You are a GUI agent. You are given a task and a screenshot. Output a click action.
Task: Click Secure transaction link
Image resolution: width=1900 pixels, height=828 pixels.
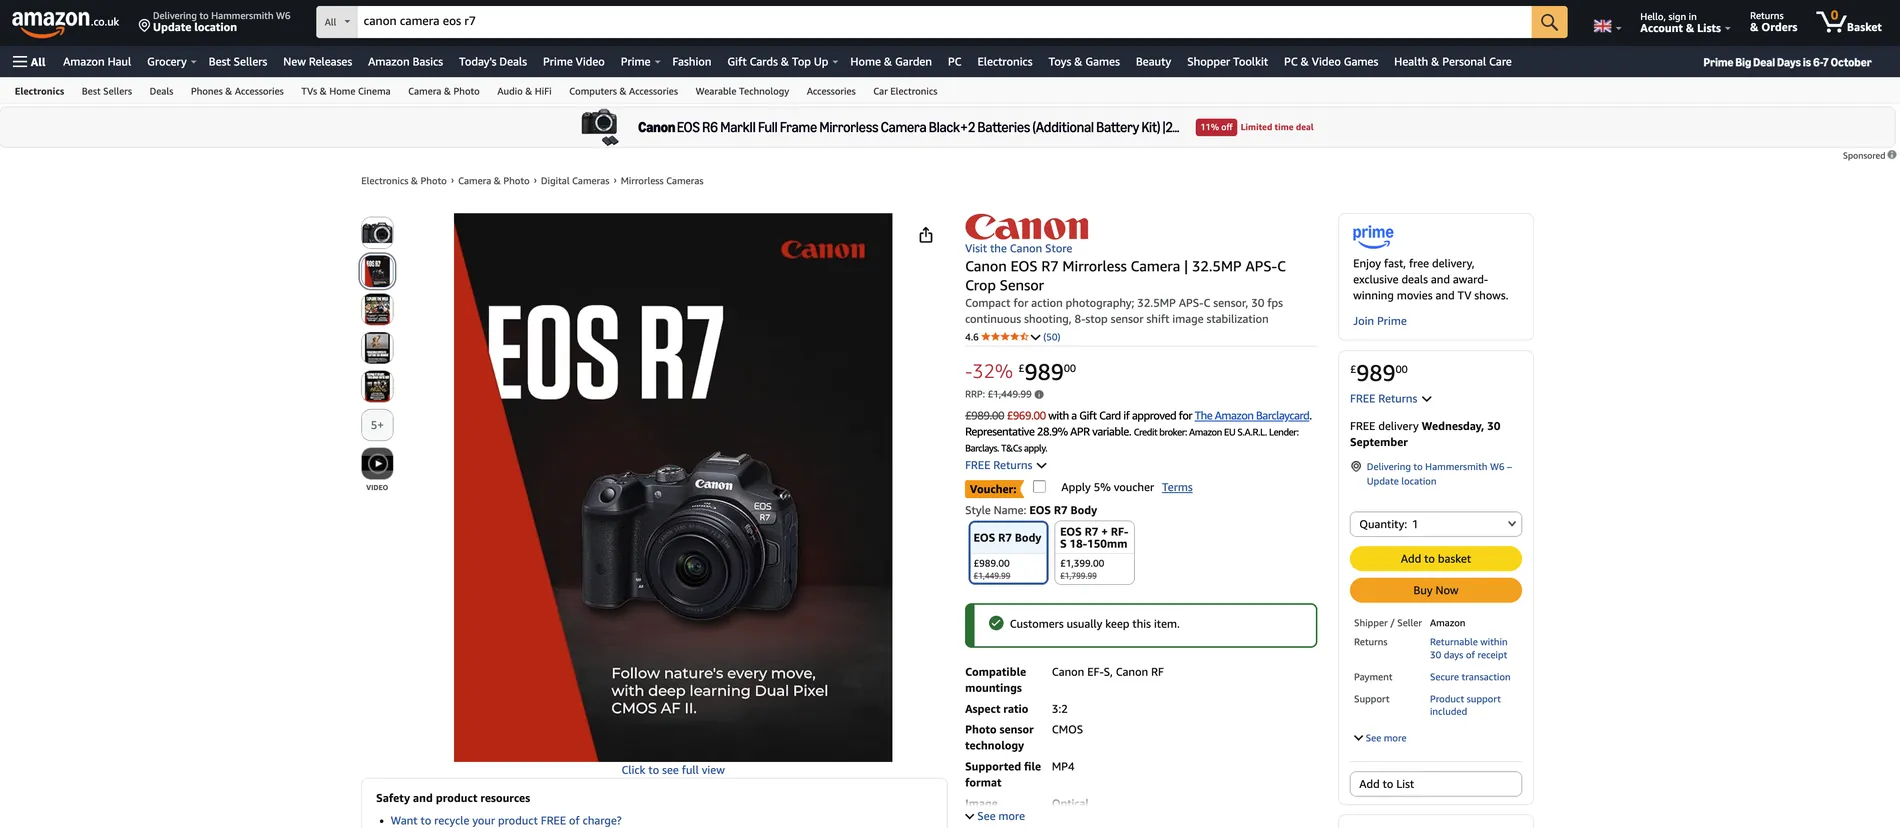(1470, 677)
